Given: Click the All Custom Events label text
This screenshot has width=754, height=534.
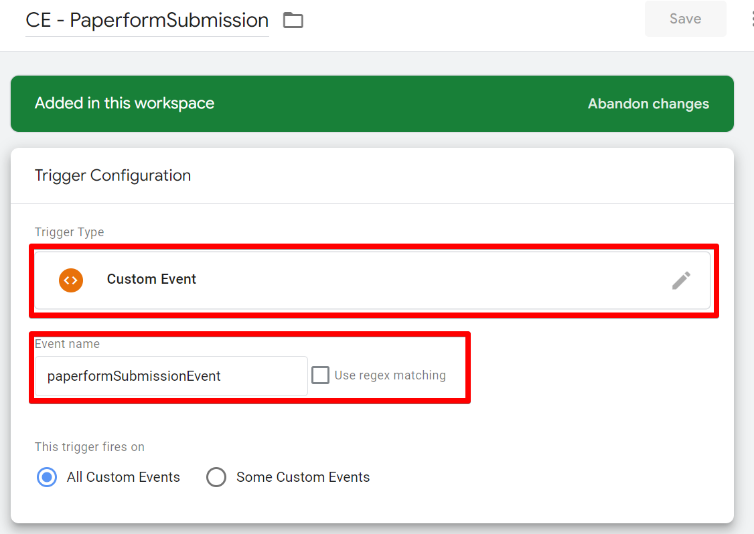Looking at the screenshot, I should click(x=123, y=477).
